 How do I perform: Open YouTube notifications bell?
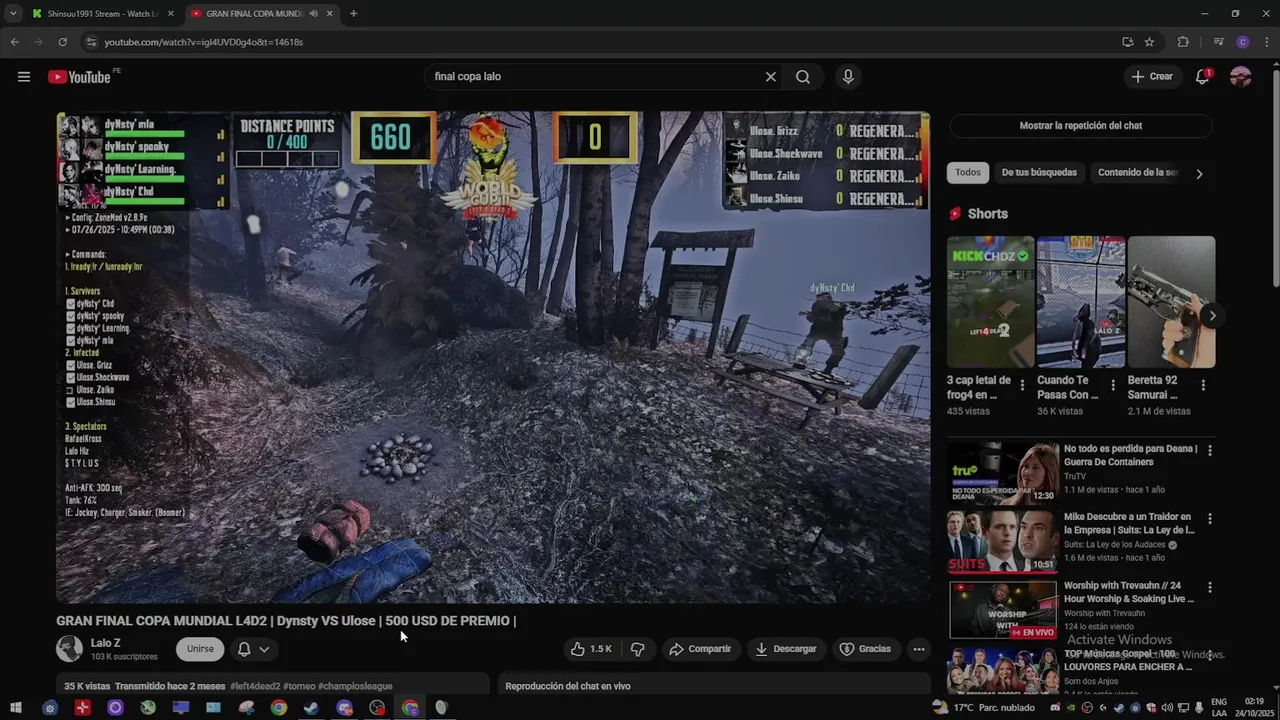[x=1203, y=77]
